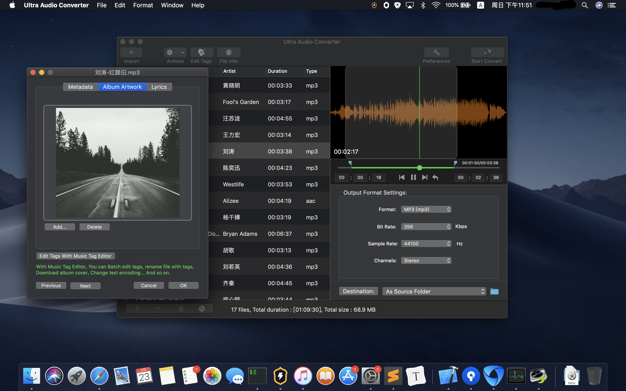Image resolution: width=626 pixels, height=391 pixels.
Task: Open the File Info toolbar icon
Action: 229,52
